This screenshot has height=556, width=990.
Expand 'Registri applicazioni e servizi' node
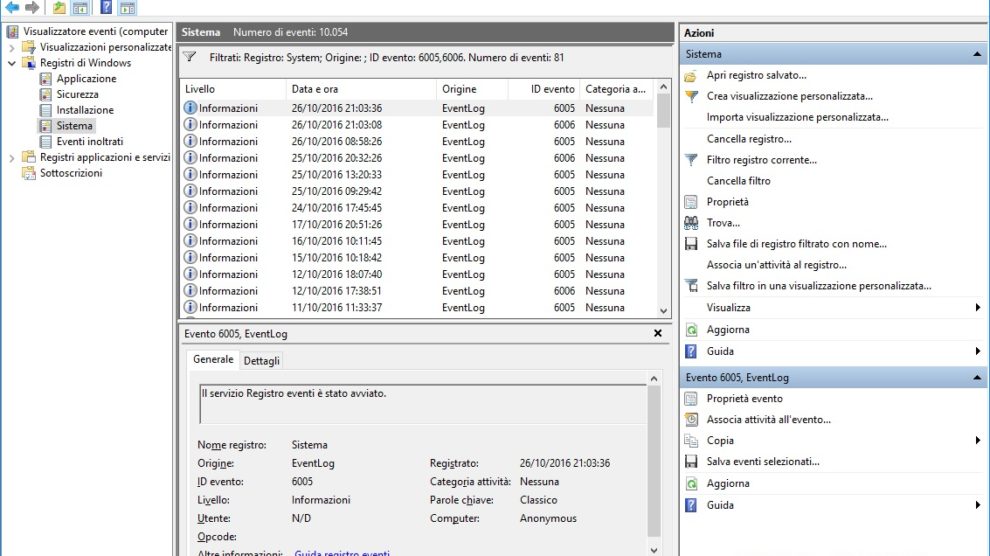tap(12, 157)
